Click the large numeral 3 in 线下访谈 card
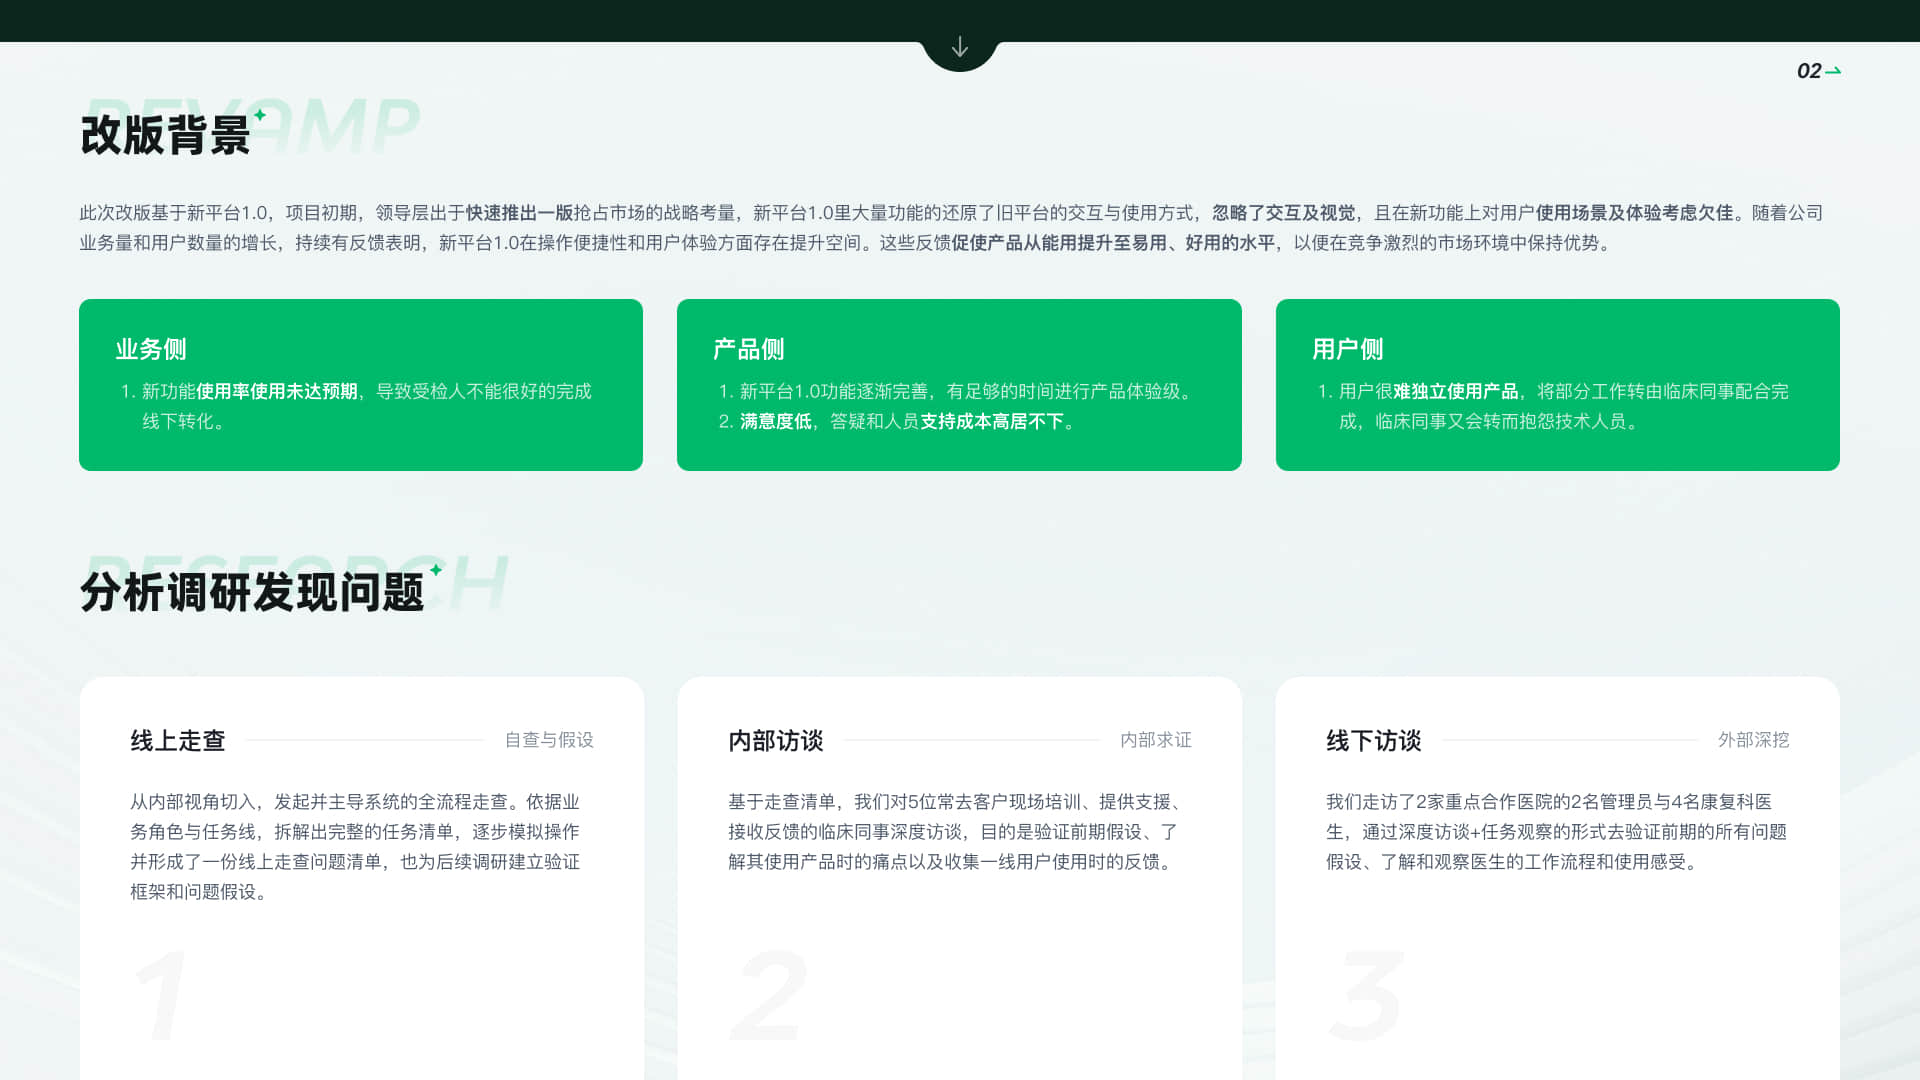The width and height of the screenshot is (1920, 1080). point(1366,996)
